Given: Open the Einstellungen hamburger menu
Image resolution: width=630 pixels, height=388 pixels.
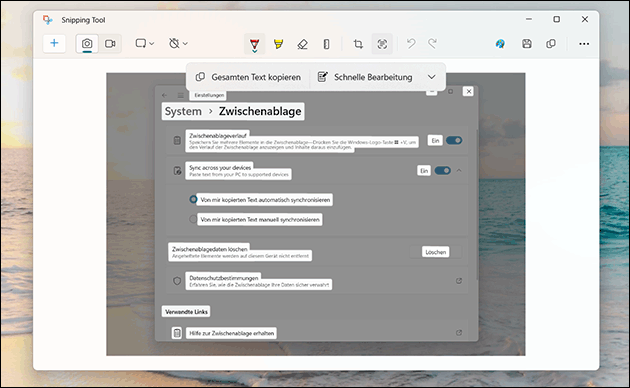Looking at the screenshot, I should coord(180,95).
